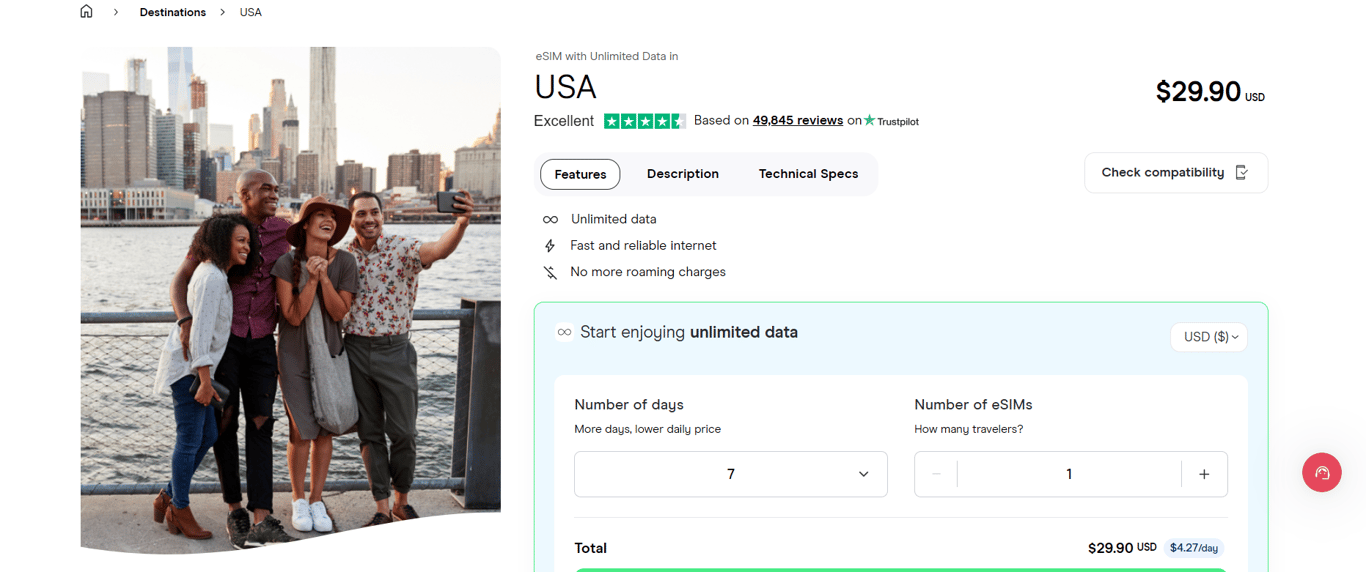The height and width of the screenshot is (572, 1366).
Task: Go to the home icon in breadcrumb
Action: 87,12
